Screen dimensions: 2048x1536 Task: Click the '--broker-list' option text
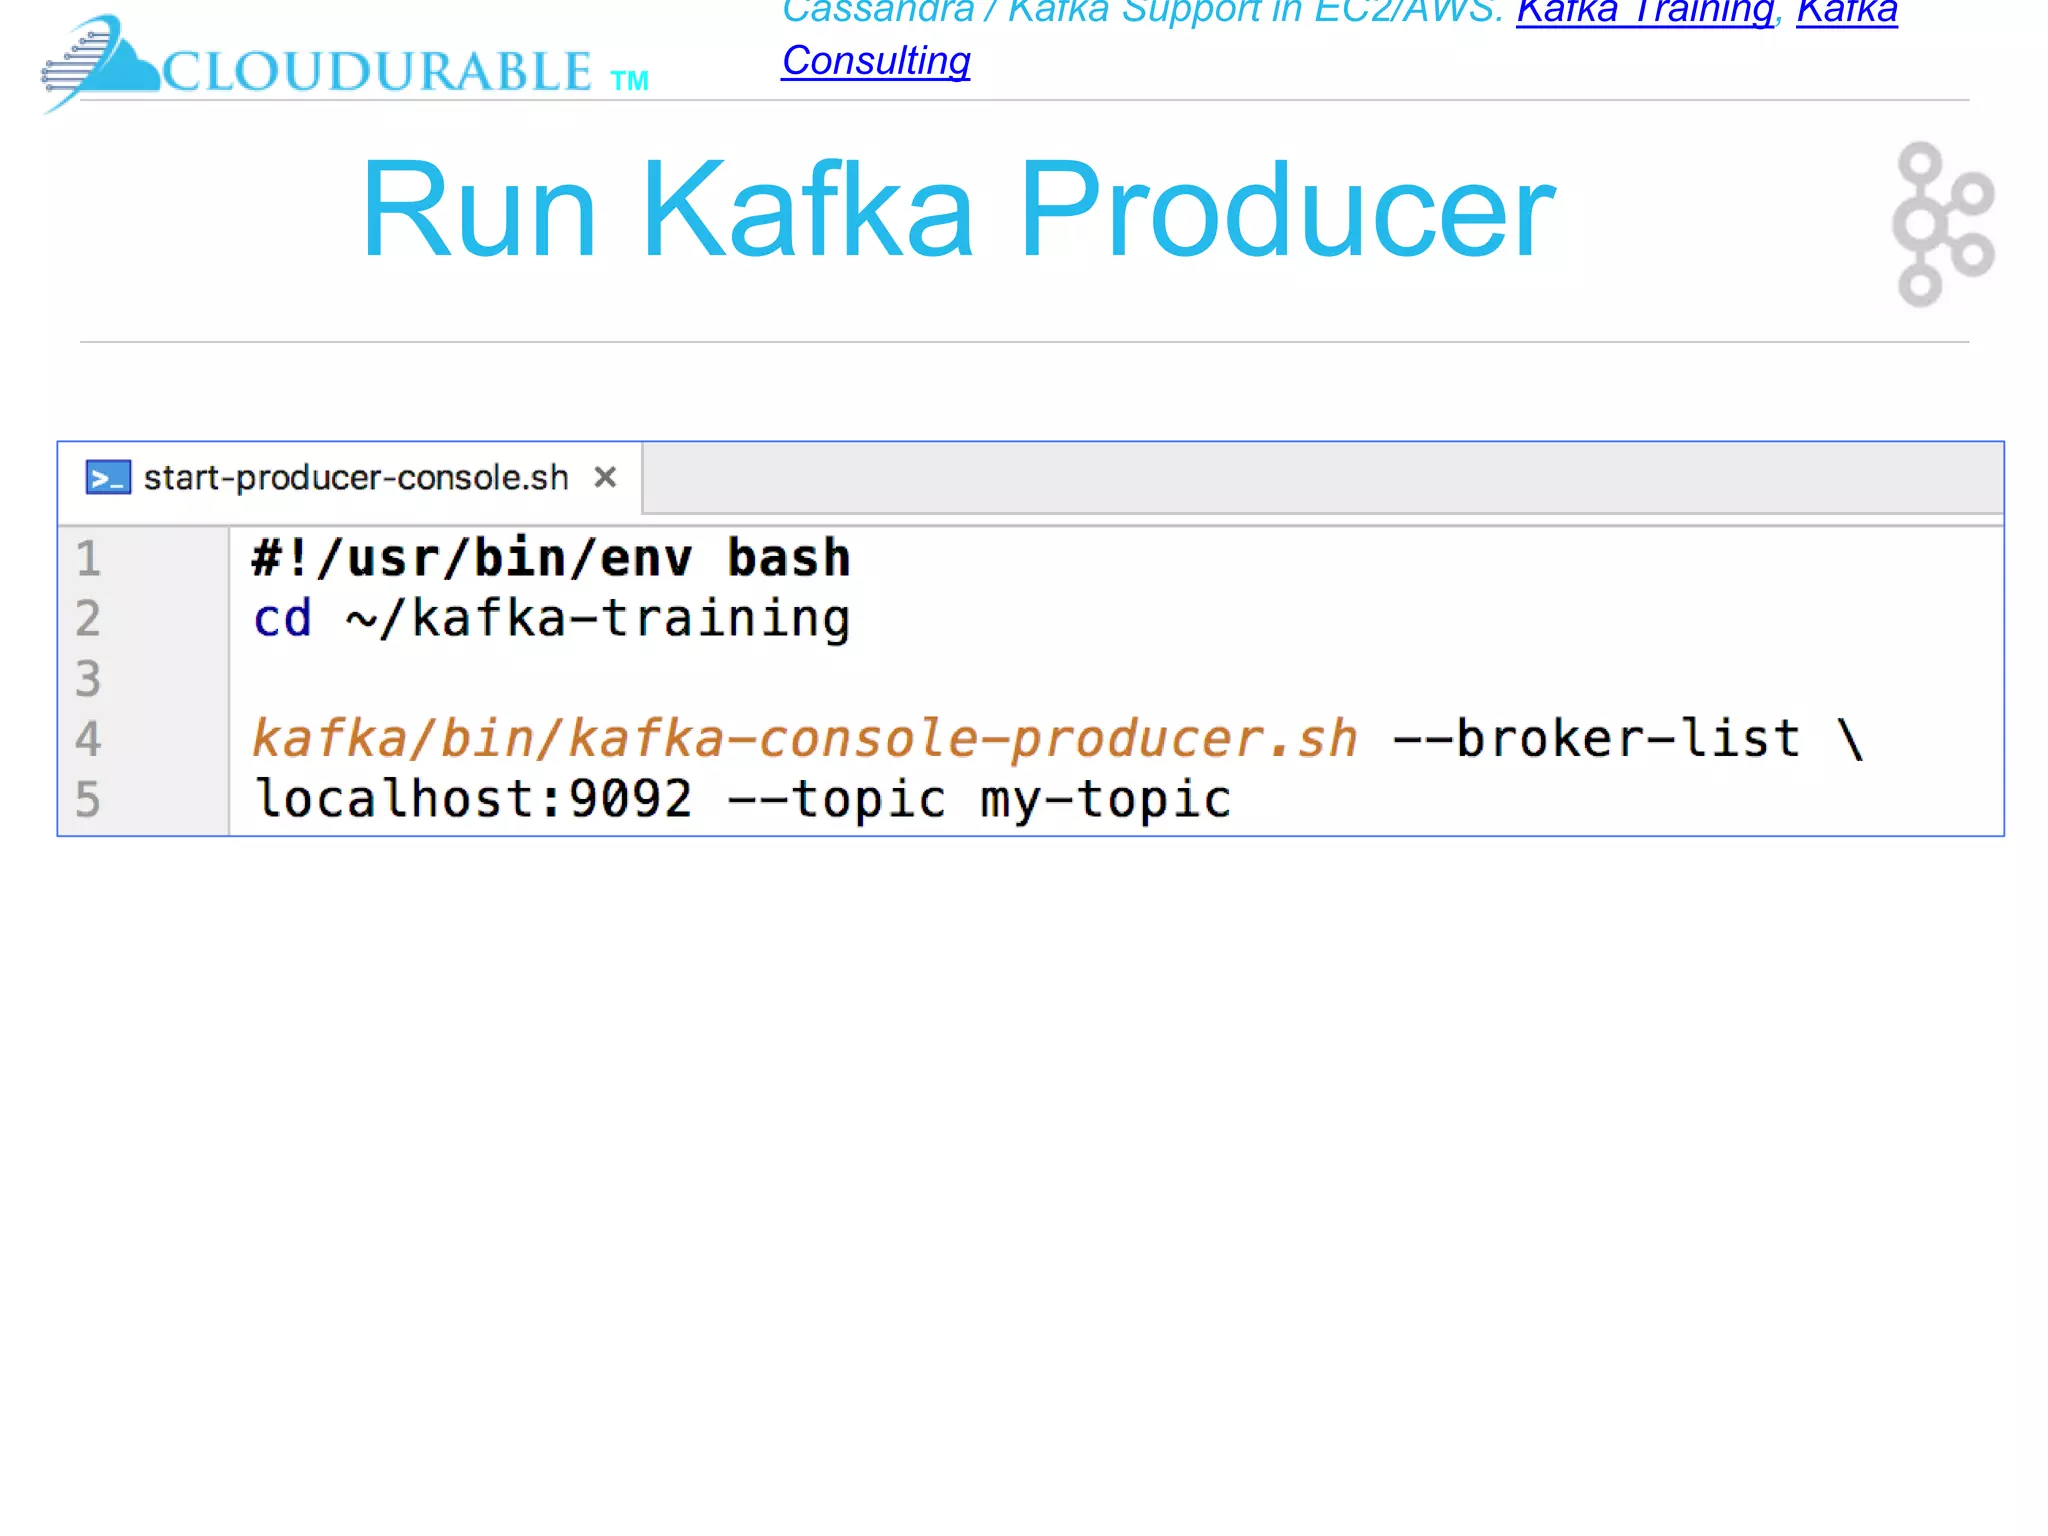(x=1596, y=738)
